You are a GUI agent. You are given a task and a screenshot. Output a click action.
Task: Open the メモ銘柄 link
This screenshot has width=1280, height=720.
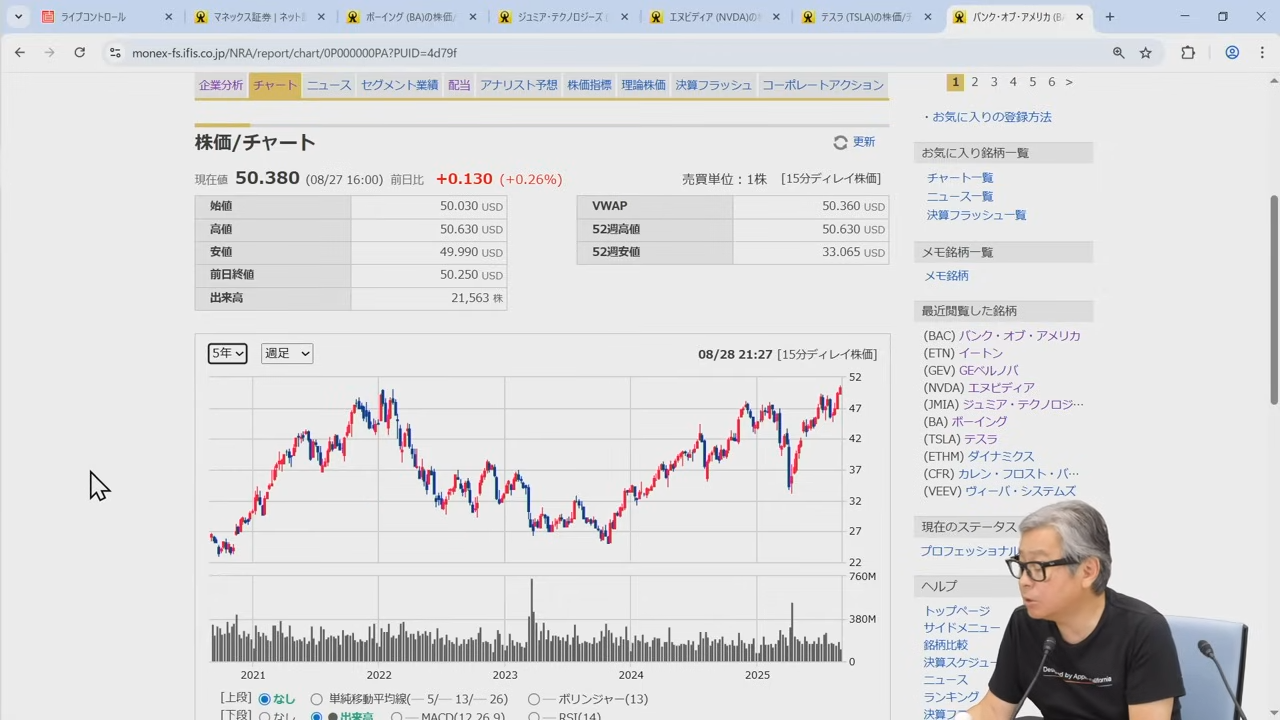click(946, 276)
